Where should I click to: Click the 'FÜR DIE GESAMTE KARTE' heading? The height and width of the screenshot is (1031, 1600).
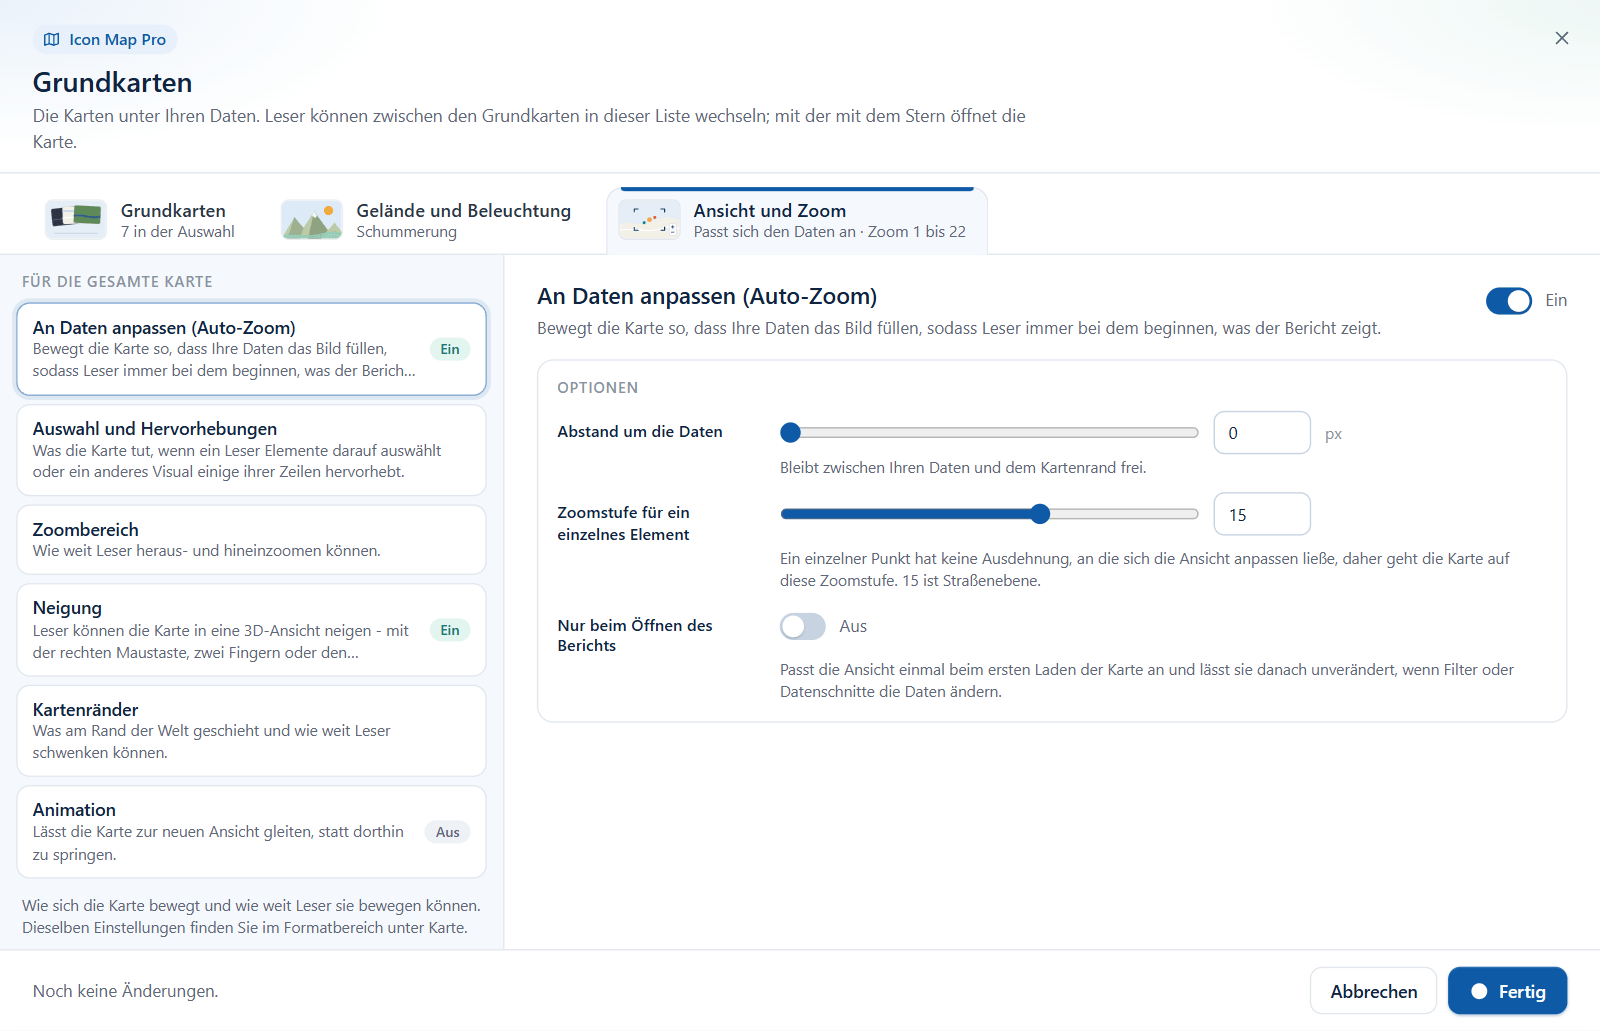point(117,282)
